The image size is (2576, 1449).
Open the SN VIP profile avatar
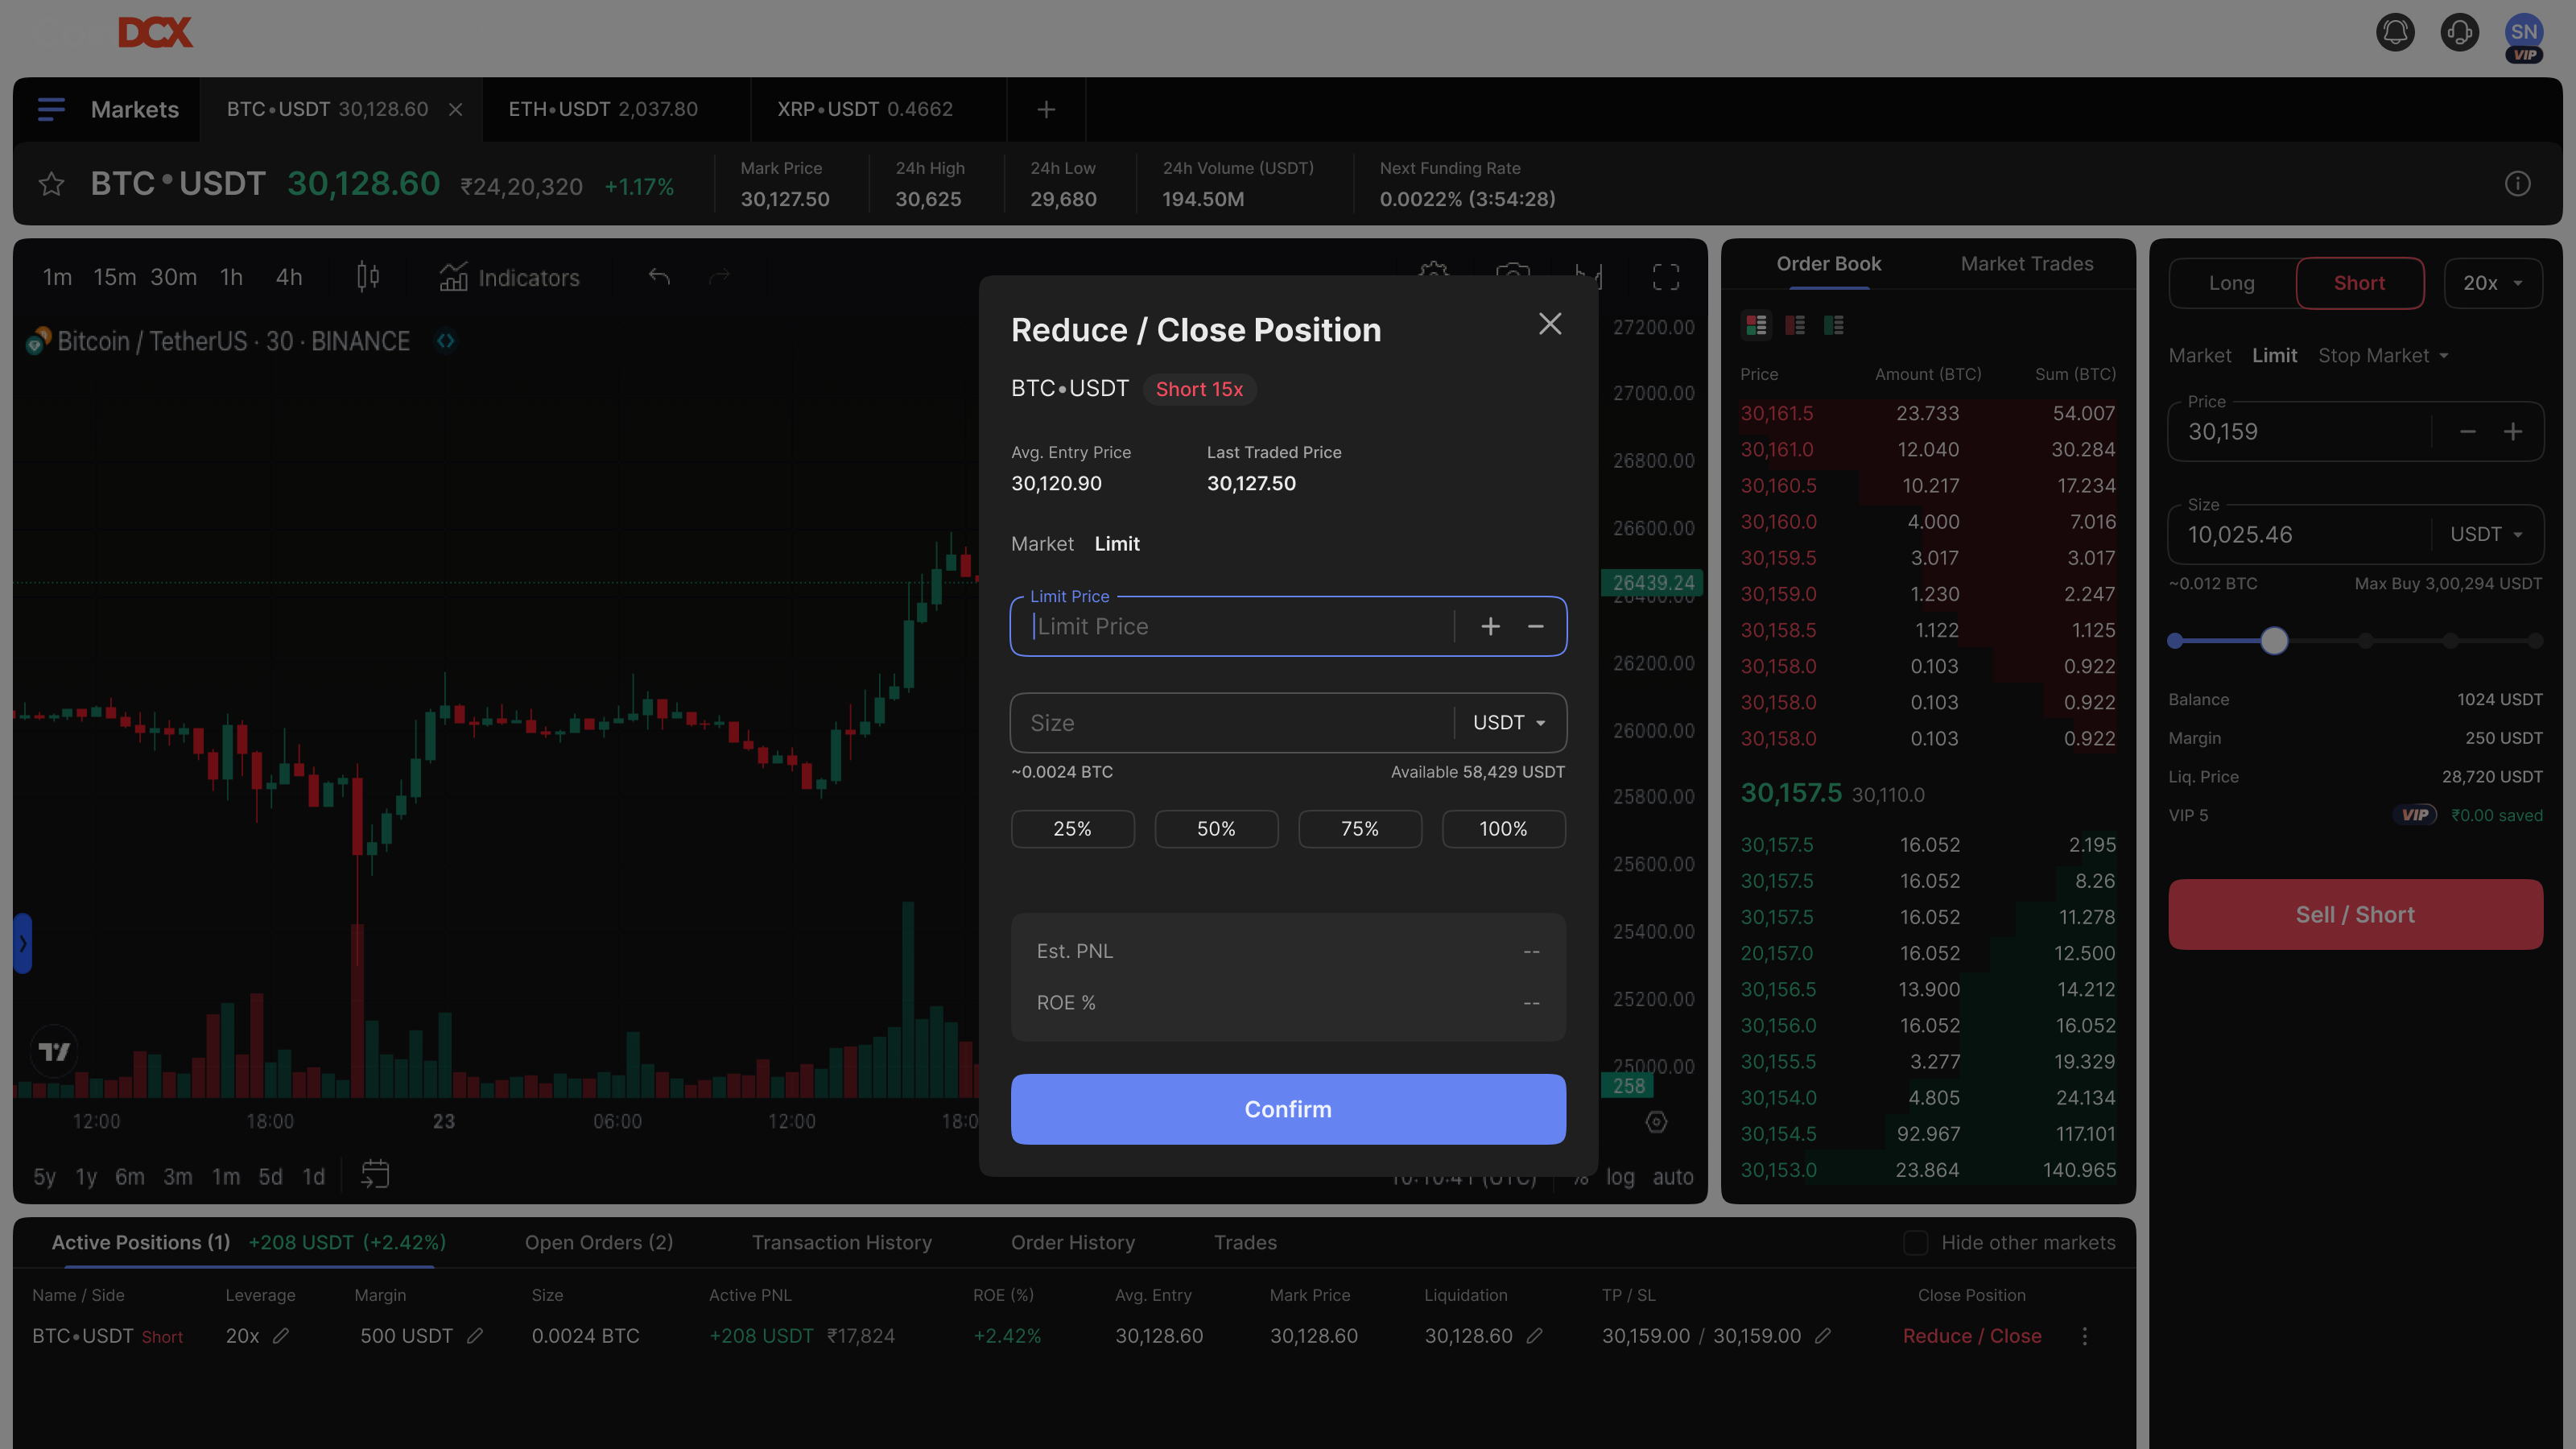click(x=2524, y=37)
